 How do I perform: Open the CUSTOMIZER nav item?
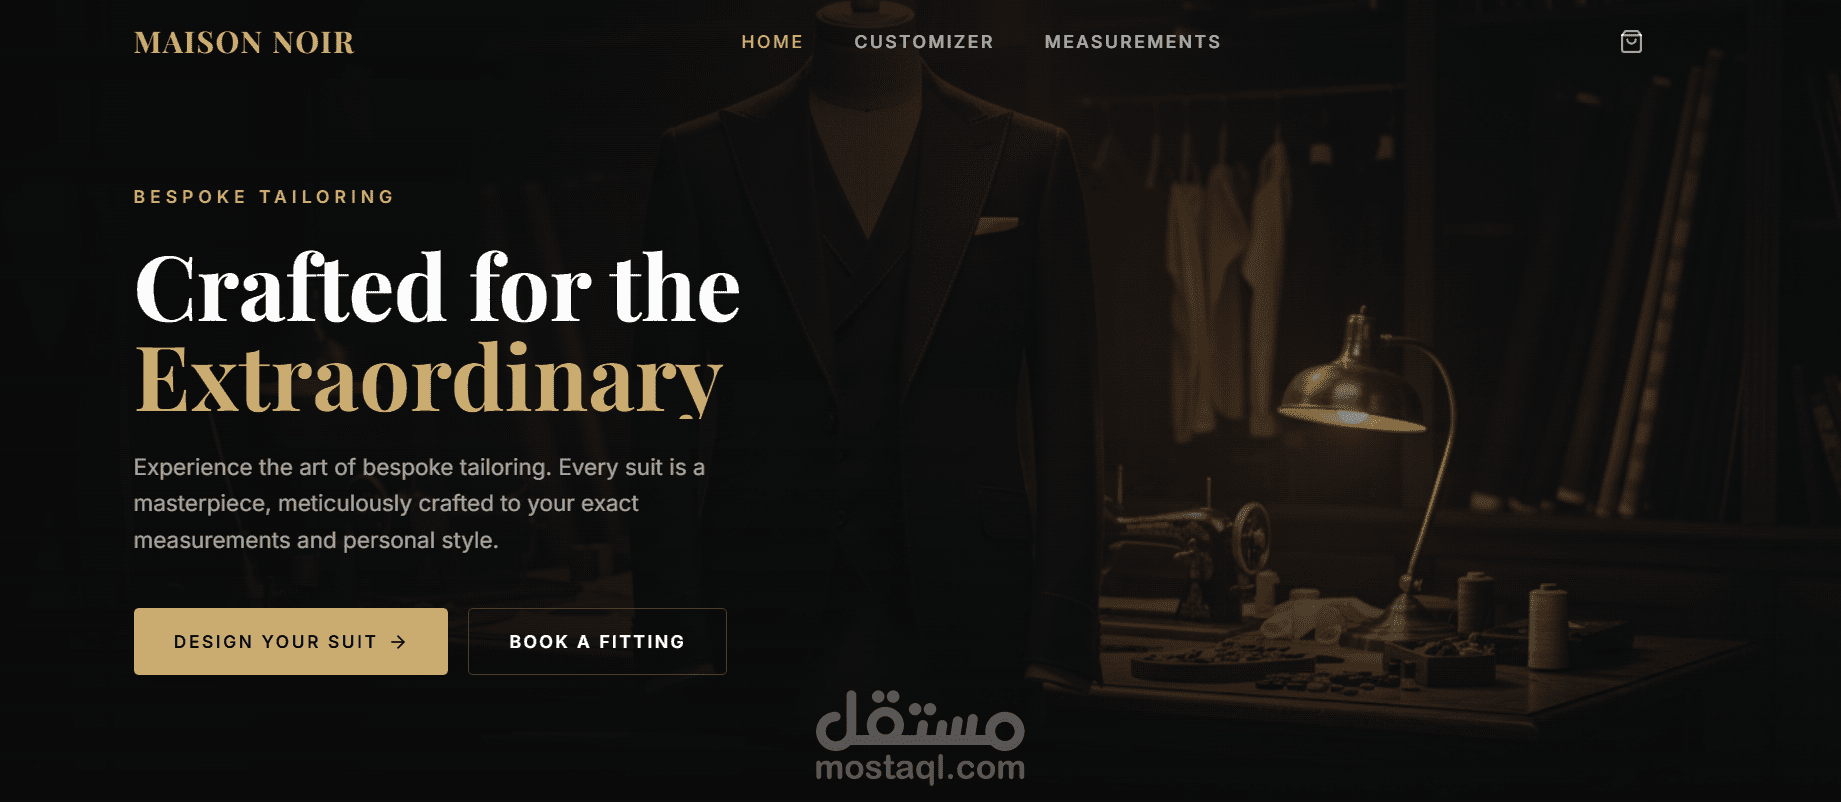point(924,42)
